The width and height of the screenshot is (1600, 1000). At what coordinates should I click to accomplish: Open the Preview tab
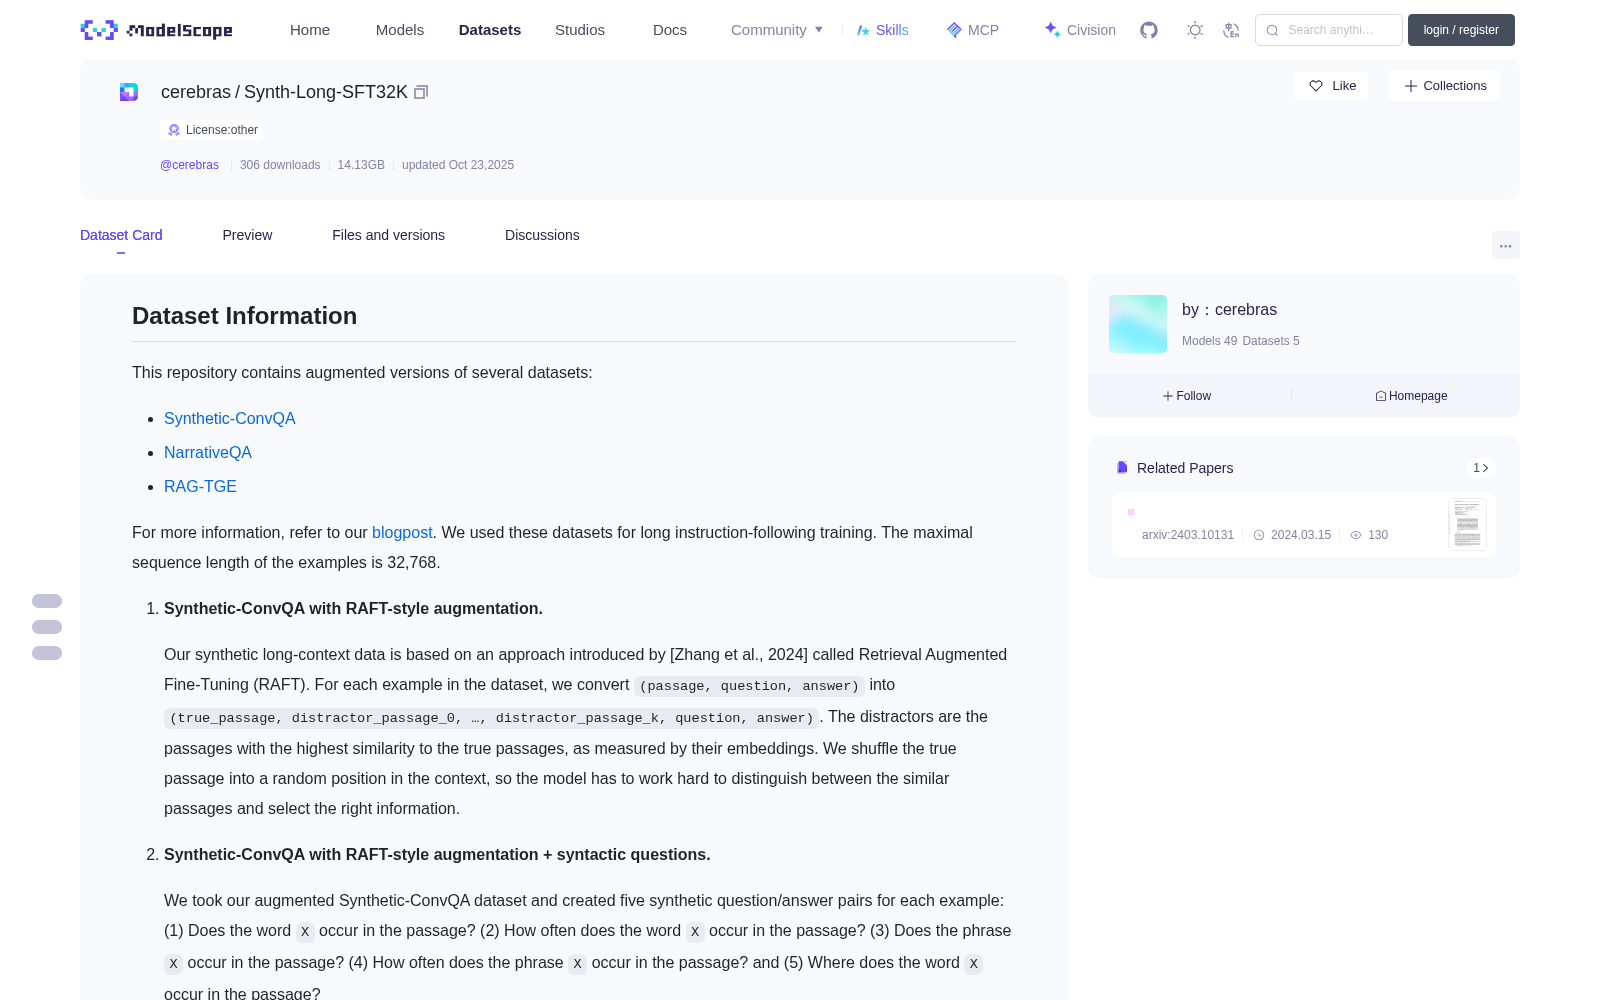pyautogui.click(x=247, y=235)
